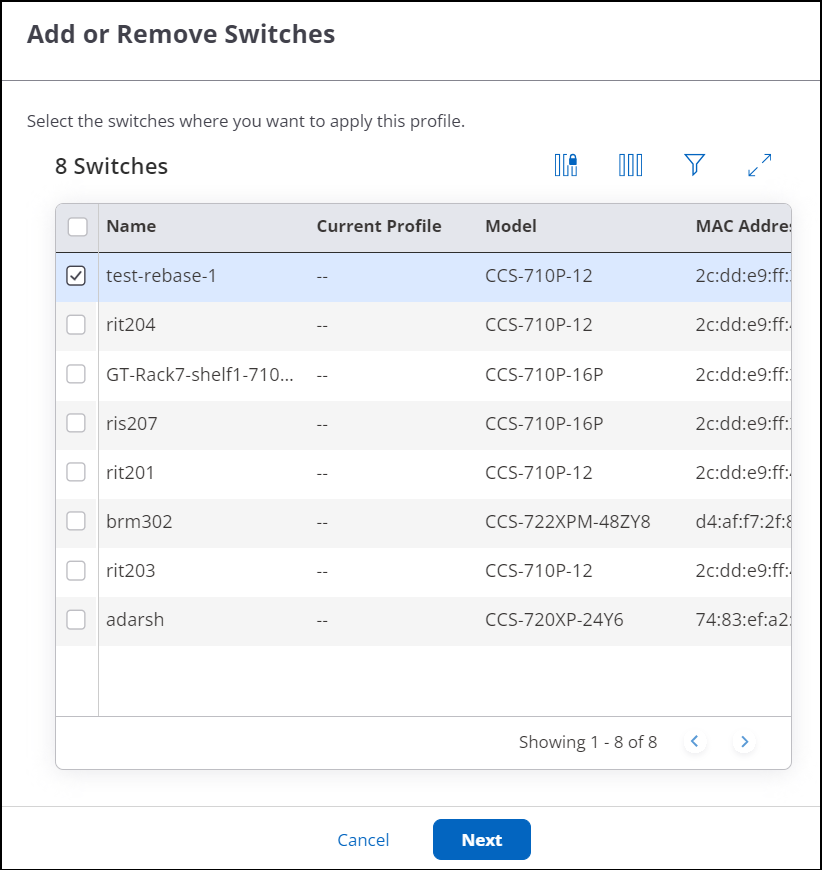Tick the ris207 row checkbox

(76, 423)
